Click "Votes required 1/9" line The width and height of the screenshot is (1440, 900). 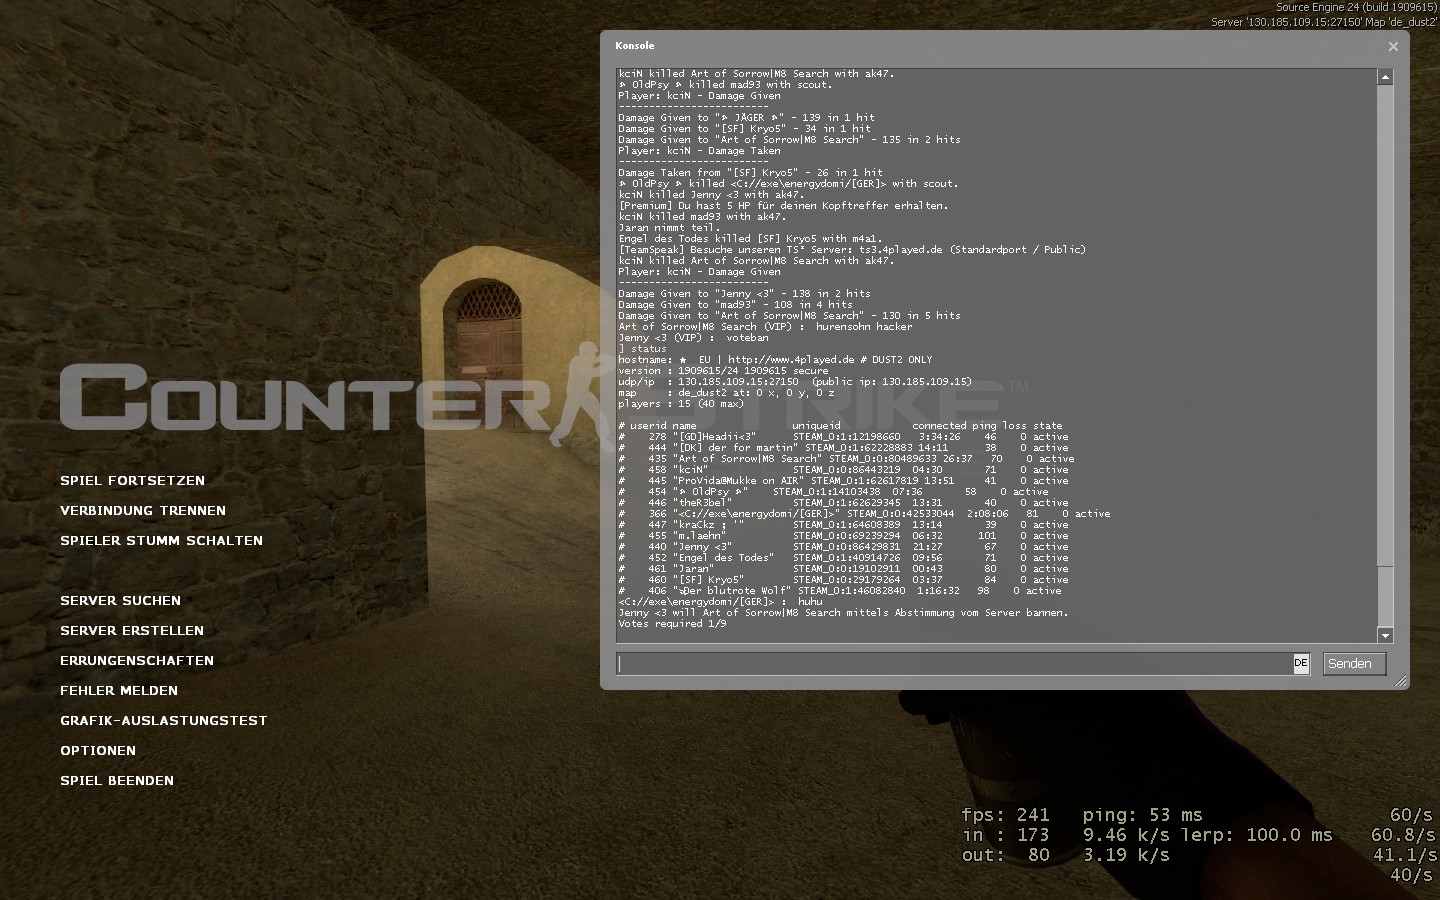[x=672, y=624]
